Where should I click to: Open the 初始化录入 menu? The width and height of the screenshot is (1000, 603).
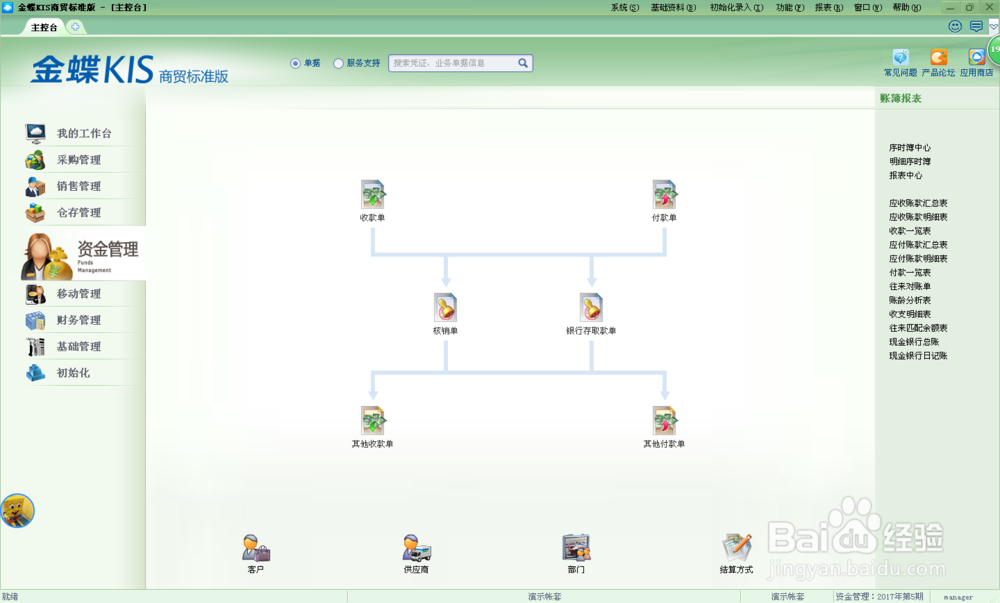[737, 8]
